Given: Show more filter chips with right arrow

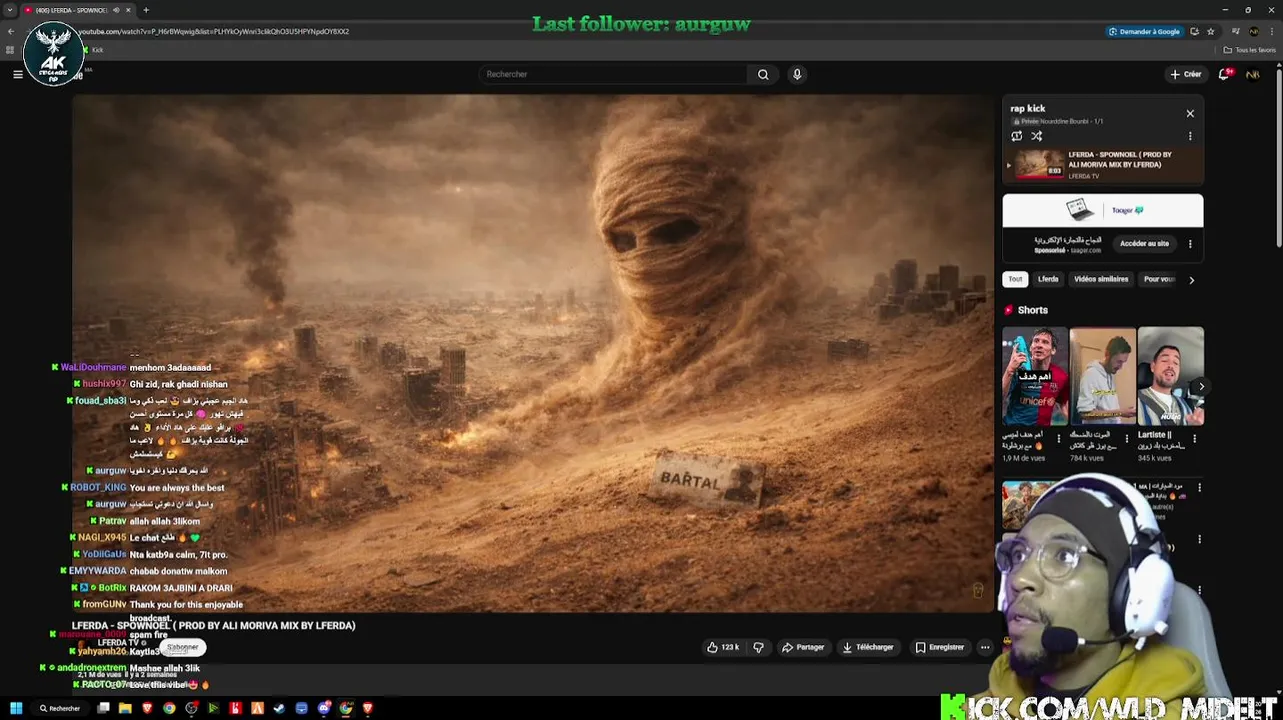Looking at the screenshot, I should 1191,280.
